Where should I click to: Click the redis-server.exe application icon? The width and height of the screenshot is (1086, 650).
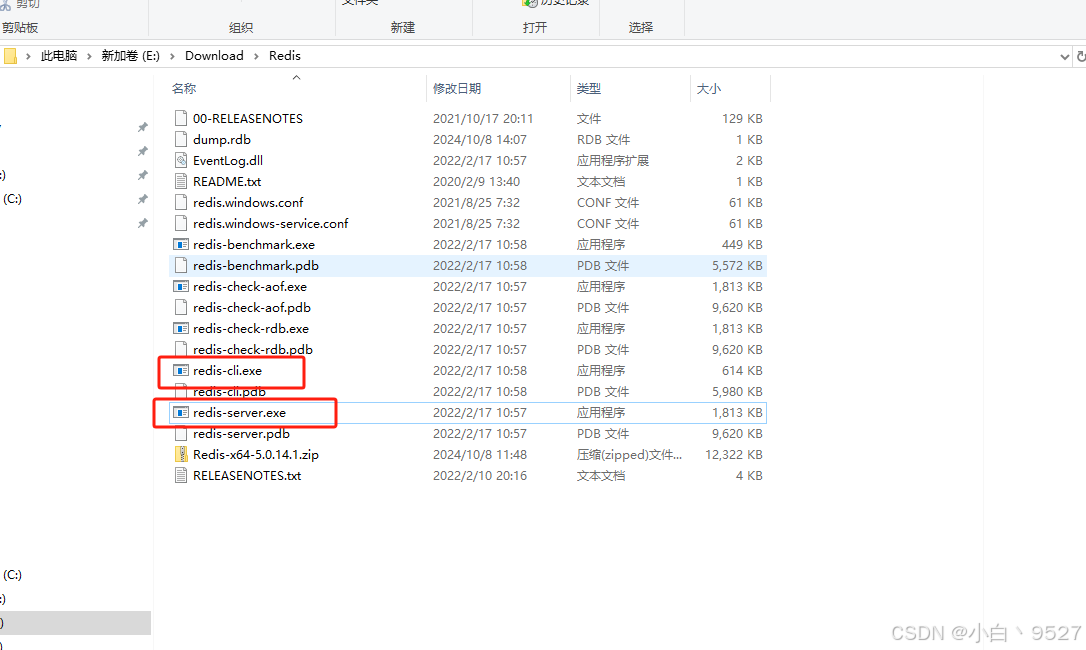(x=181, y=413)
